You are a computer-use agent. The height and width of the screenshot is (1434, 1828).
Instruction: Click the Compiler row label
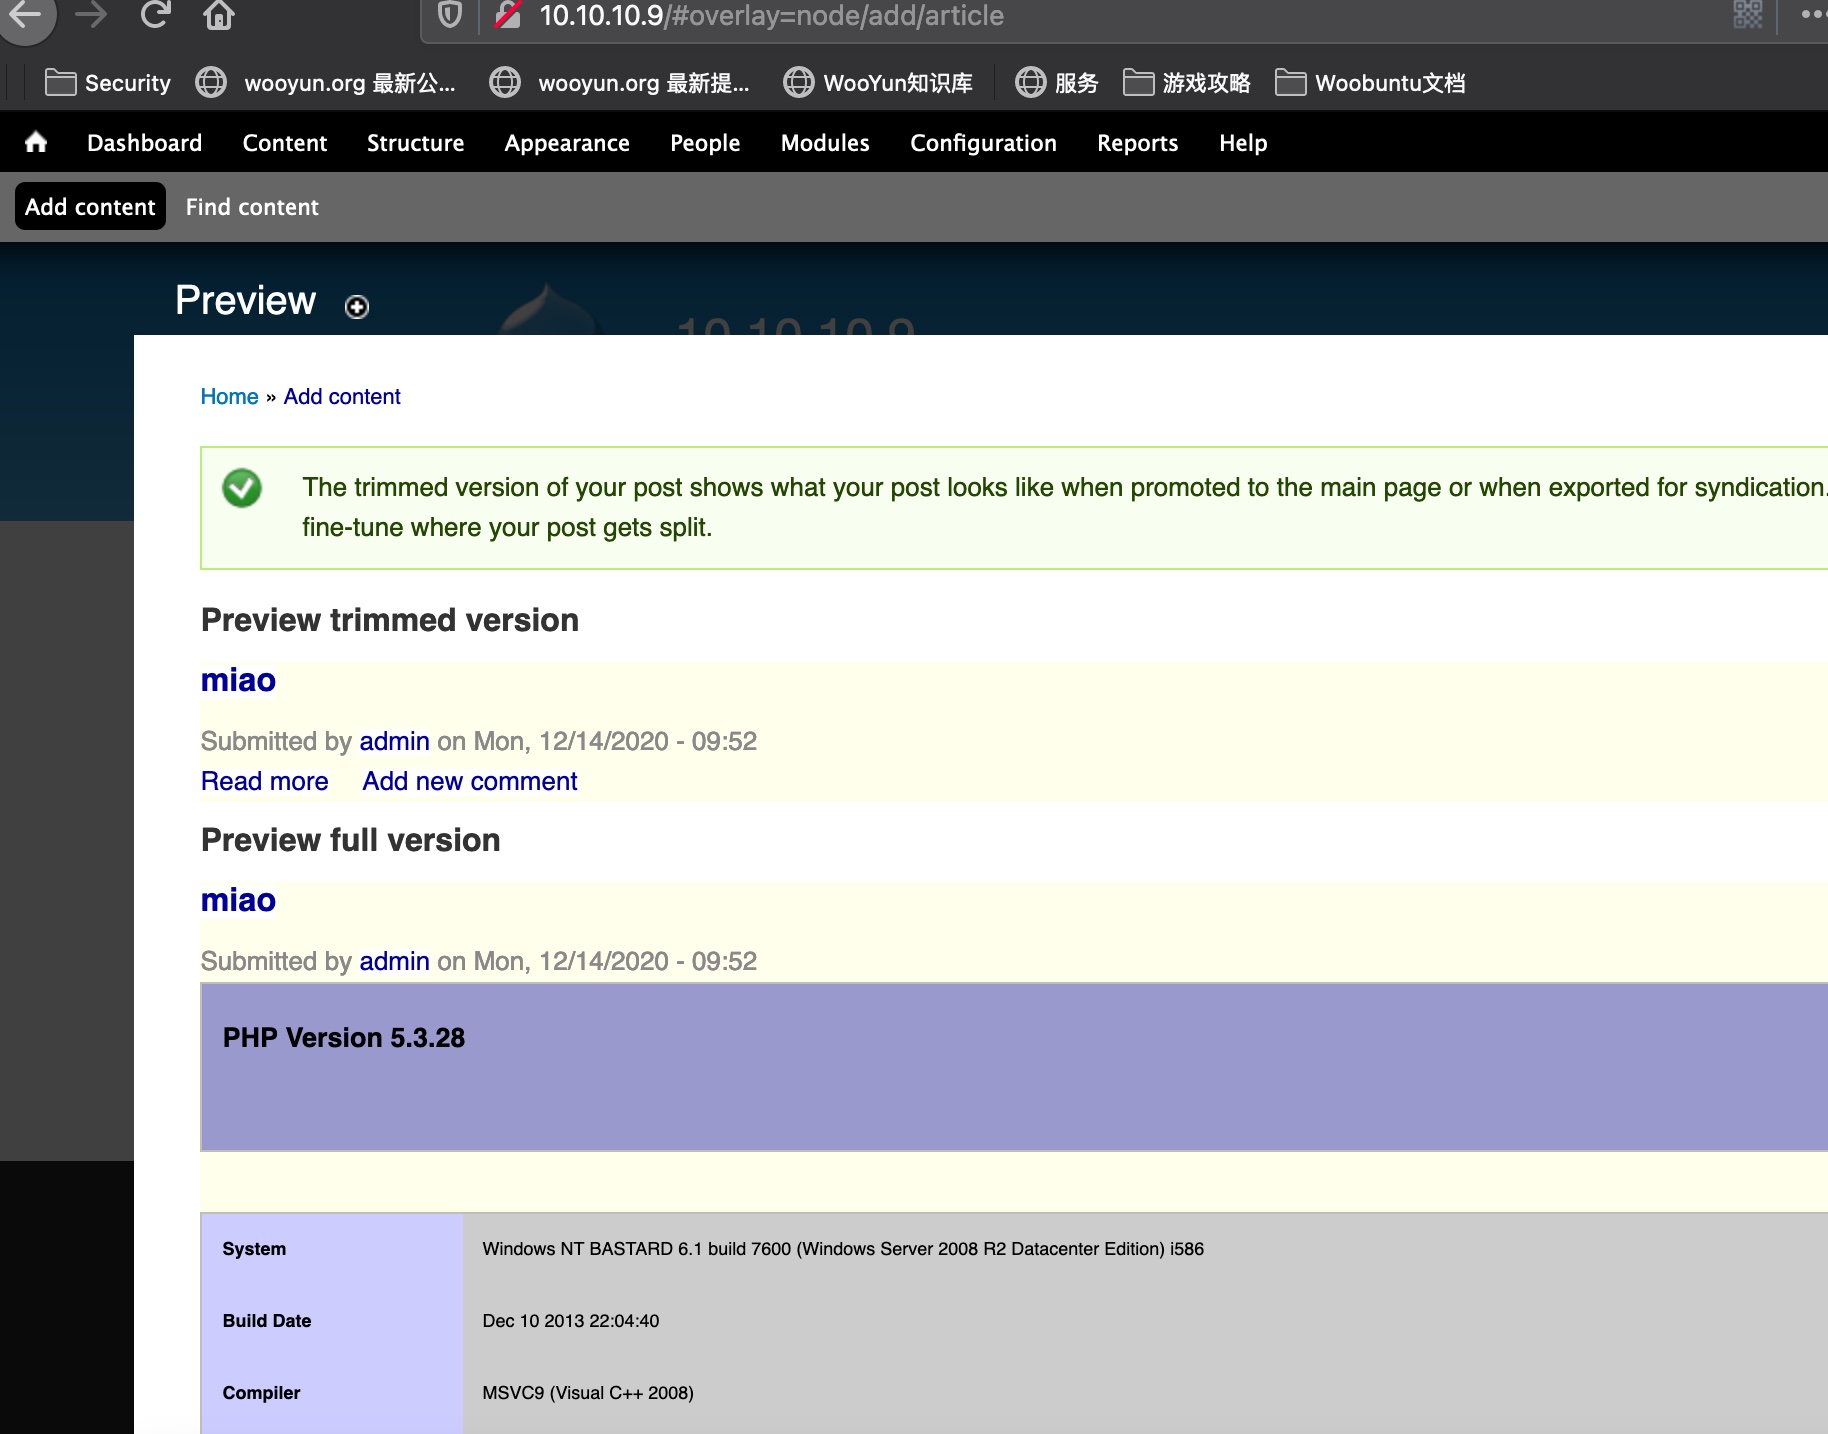[x=261, y=1393]
